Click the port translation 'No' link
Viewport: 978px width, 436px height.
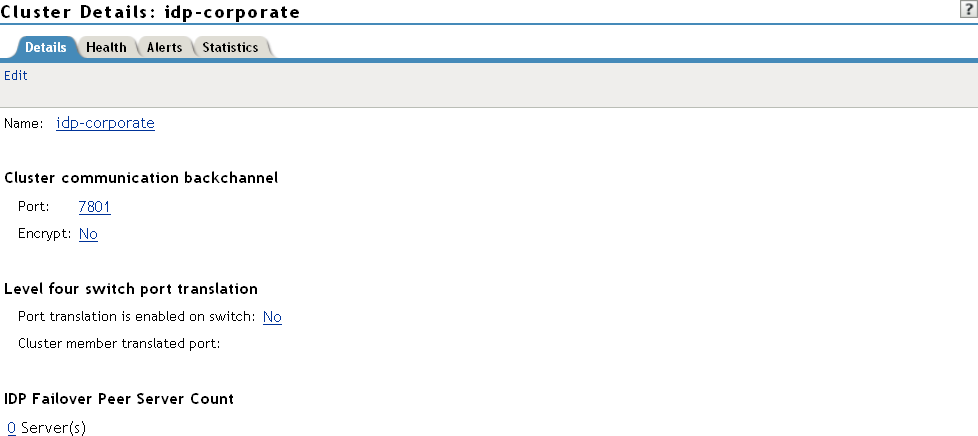[x=272, y=317]
